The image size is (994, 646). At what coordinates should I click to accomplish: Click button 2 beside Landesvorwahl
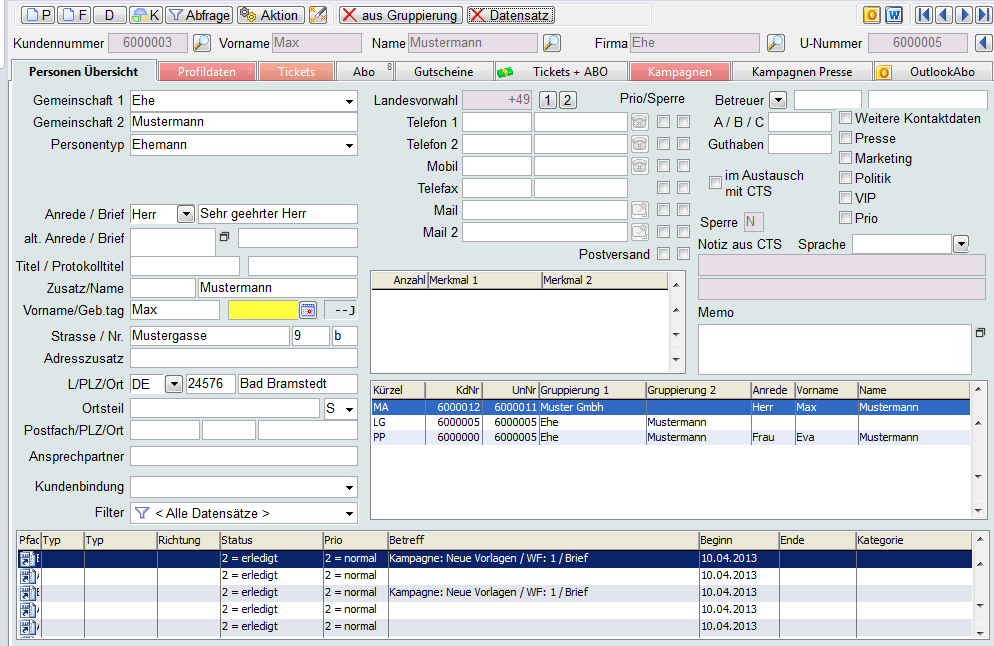pyautogui.click(x=568, y=100)
